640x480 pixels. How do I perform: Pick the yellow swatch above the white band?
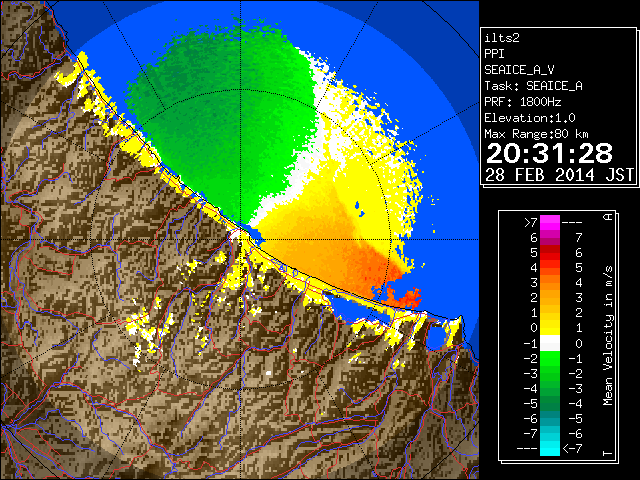(550, 328)
